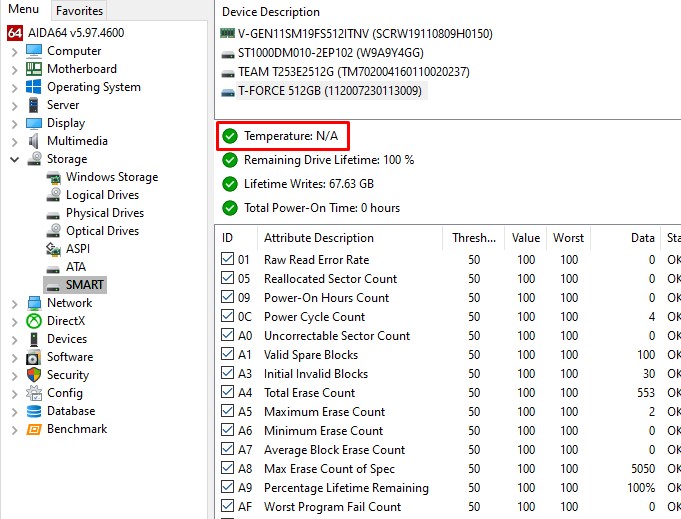Screen dimensions: 681x519
Task: Click the Motherboard icon
Action: point(34,69)
